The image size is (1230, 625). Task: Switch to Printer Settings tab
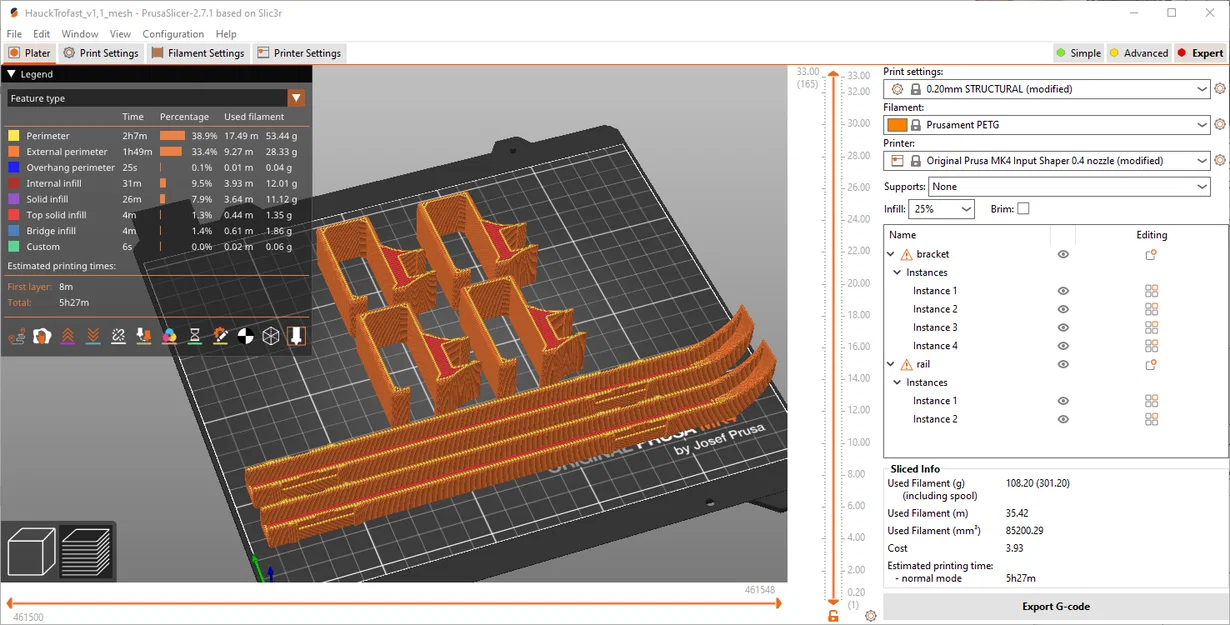(299, 53)
